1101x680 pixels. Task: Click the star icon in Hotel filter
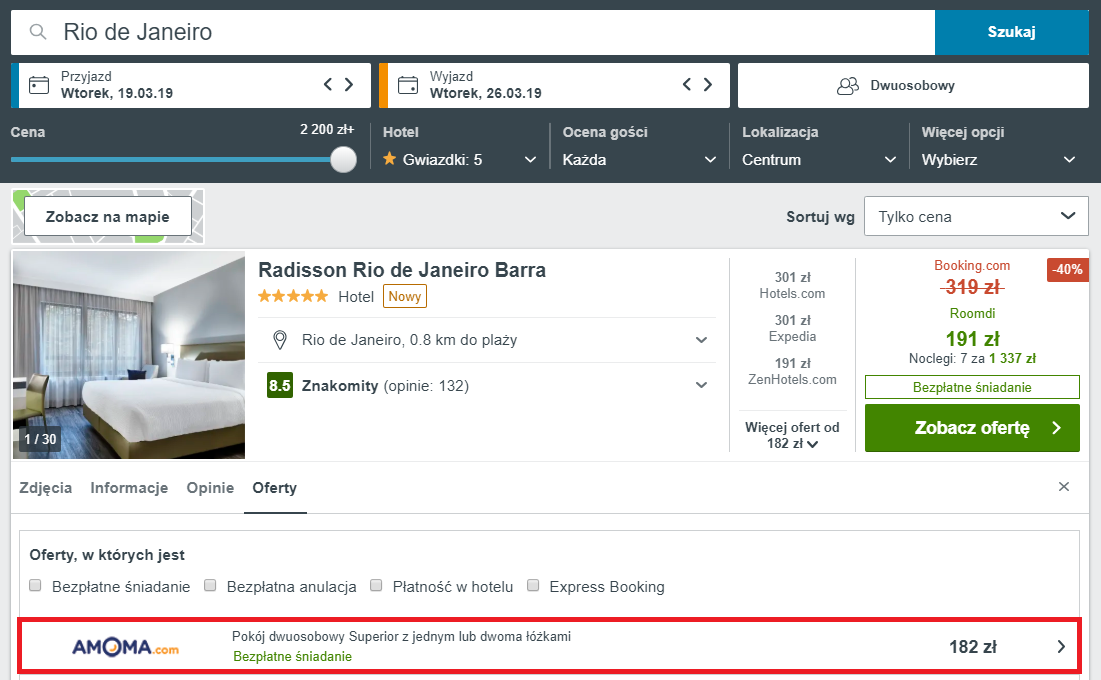[390, 159]
